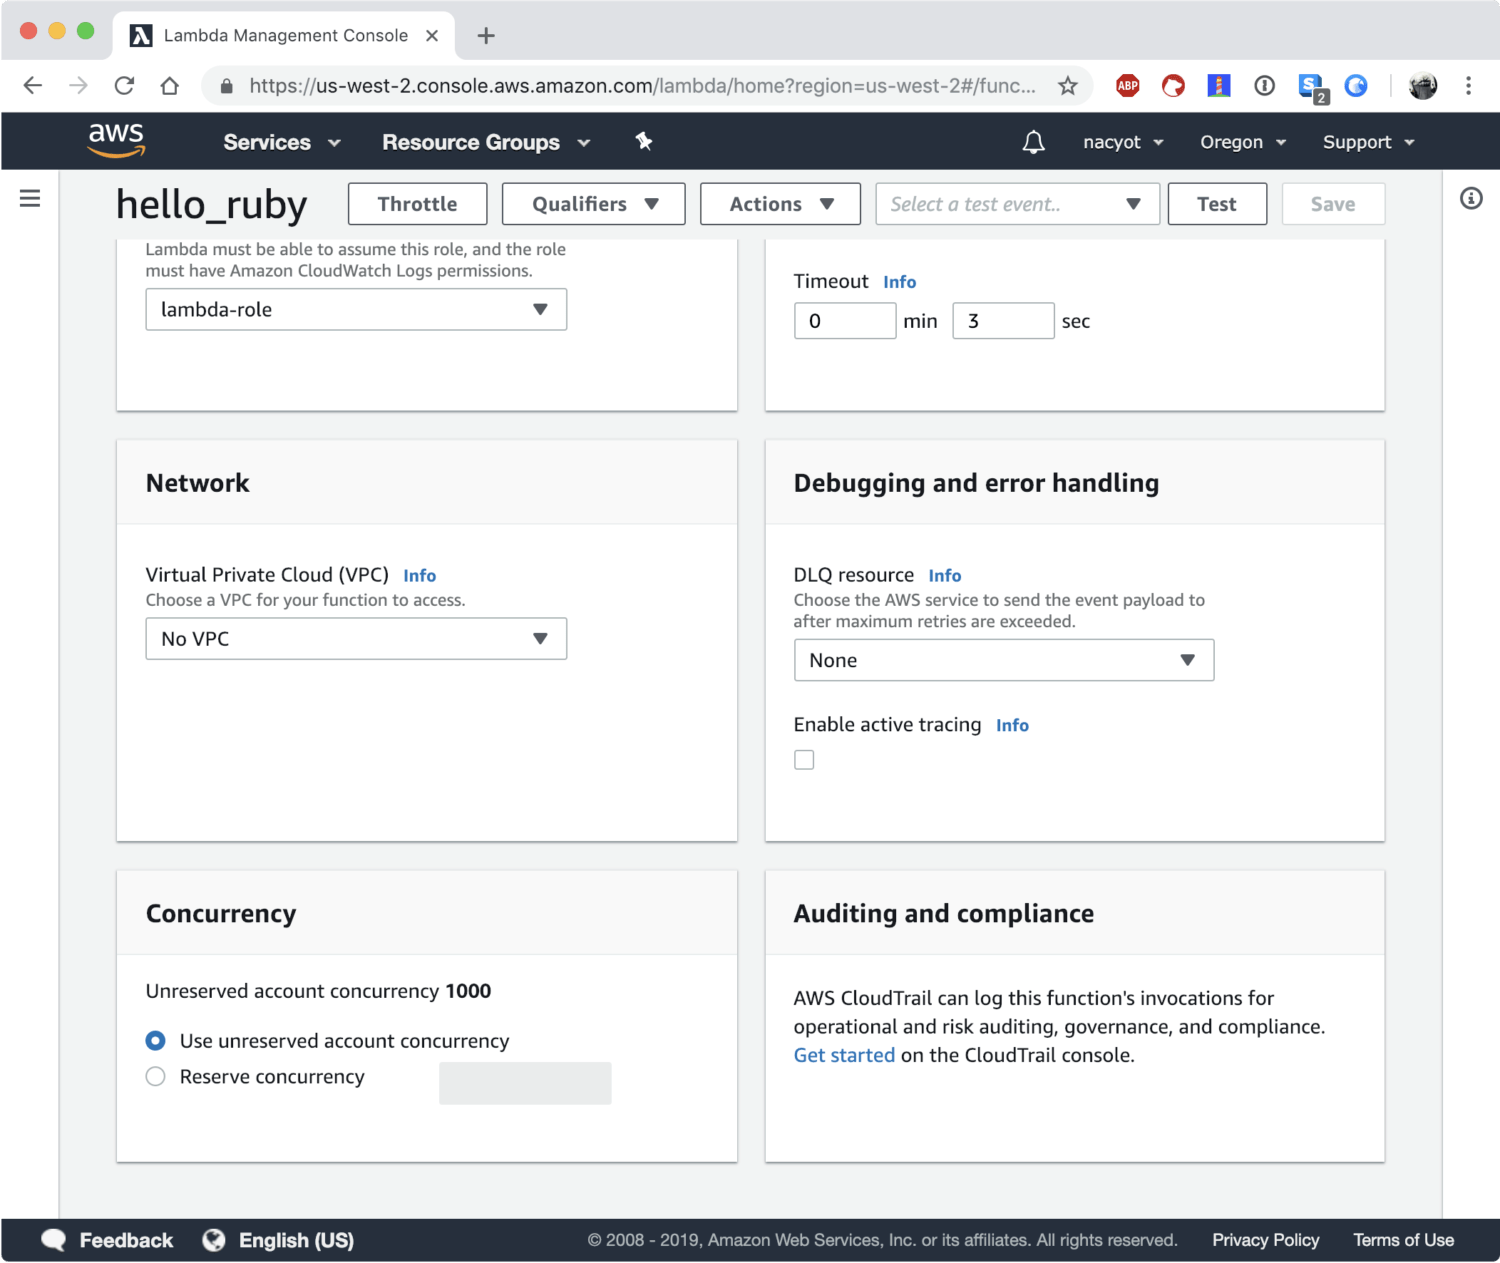The image size is (1500, 1263).
Task: Click Info link next to VPC
Action: point(419,575)
